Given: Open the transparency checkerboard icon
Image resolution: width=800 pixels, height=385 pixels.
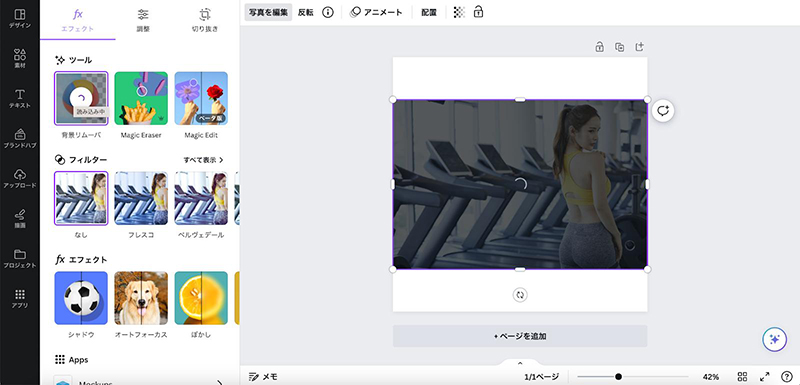Looking at the screenshot, I should [459, 12].
